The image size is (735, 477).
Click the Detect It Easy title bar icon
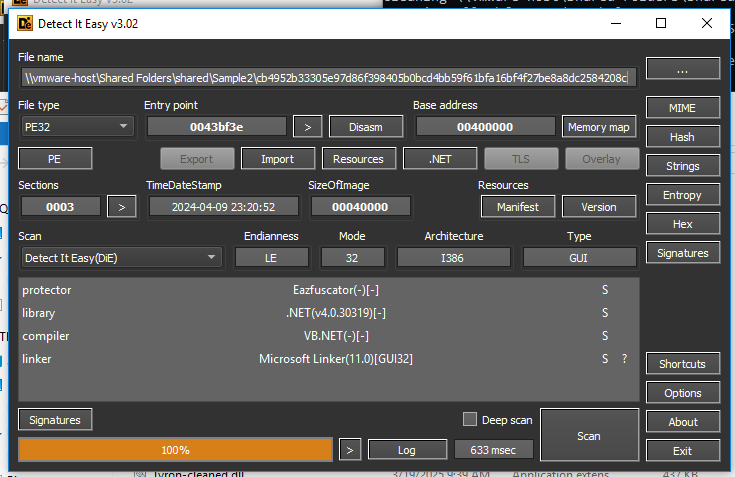tap(25, 23)
